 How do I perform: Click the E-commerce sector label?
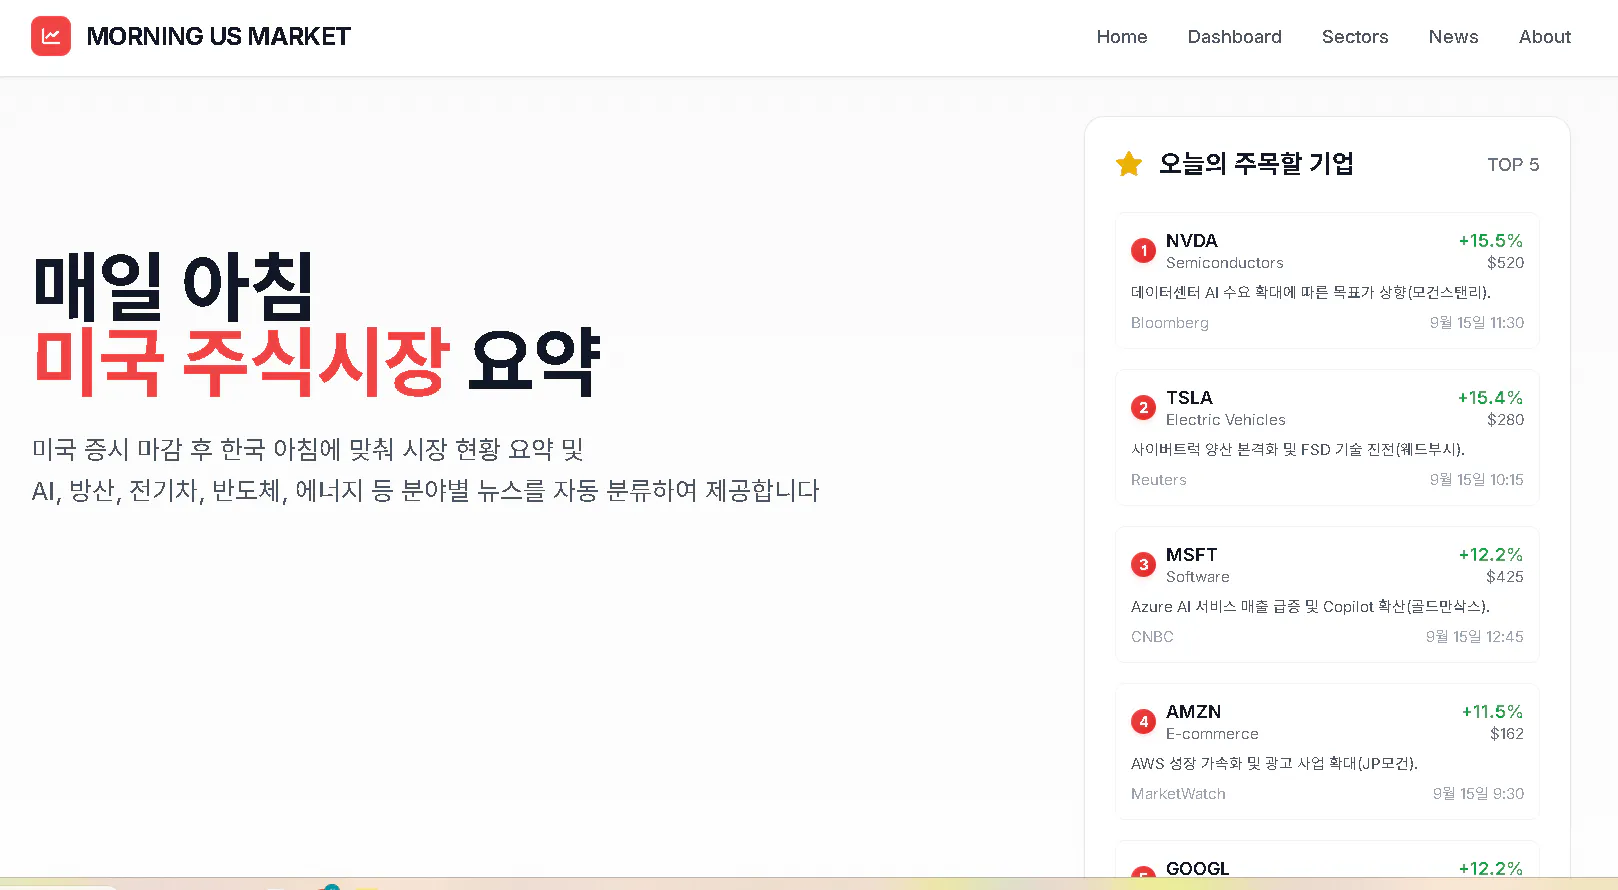[x=1212, y=734]
